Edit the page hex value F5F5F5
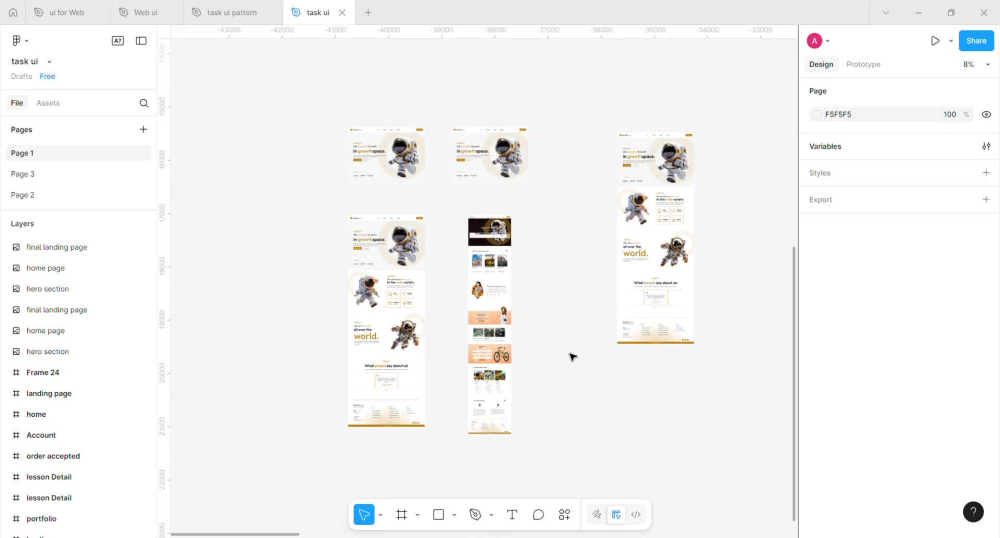 [x=838, y=115]
